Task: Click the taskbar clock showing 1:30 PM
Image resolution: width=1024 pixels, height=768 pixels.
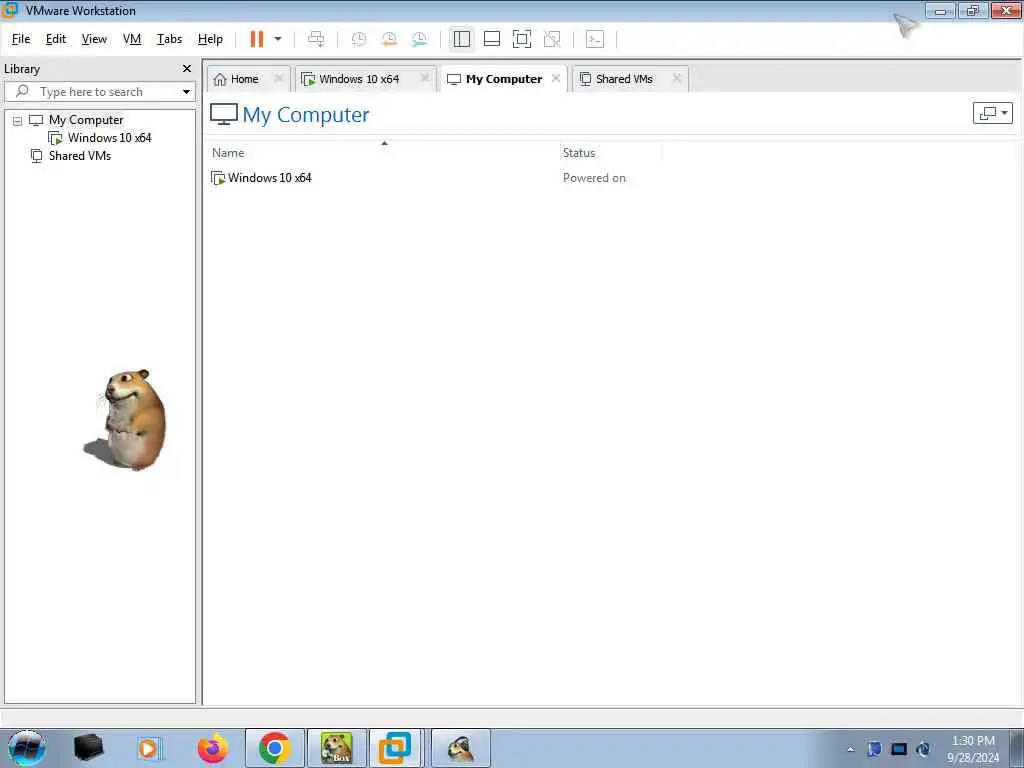Action: coord(973,749)
